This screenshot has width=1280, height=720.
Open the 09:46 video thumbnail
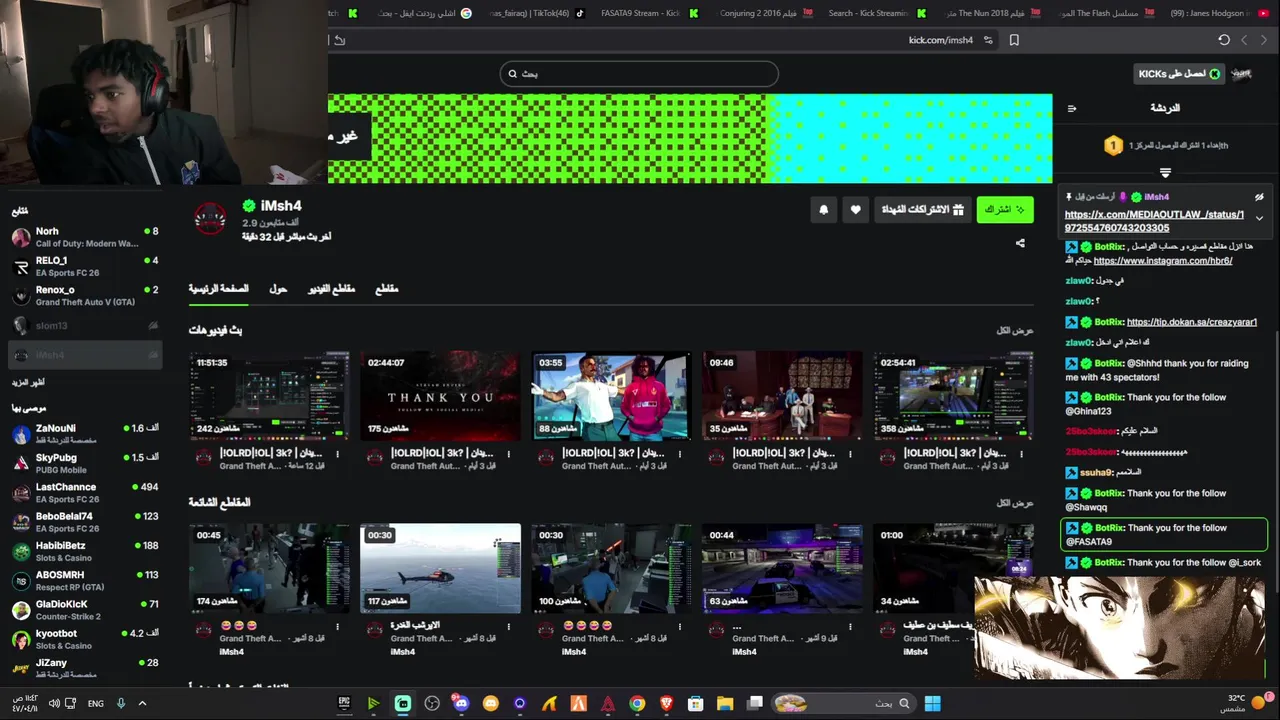pyautogui.click(x=782, y=396)
